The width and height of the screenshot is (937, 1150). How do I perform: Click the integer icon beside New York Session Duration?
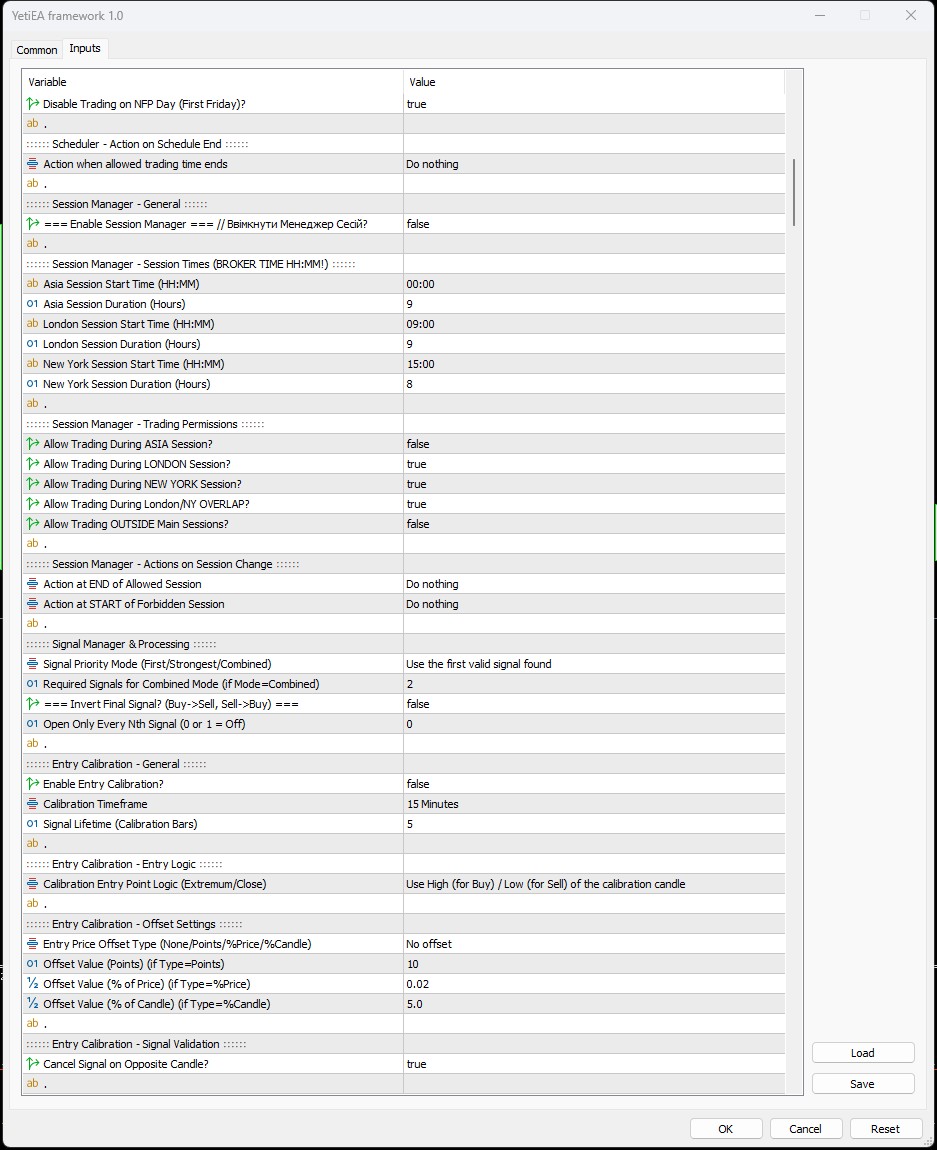32,384
